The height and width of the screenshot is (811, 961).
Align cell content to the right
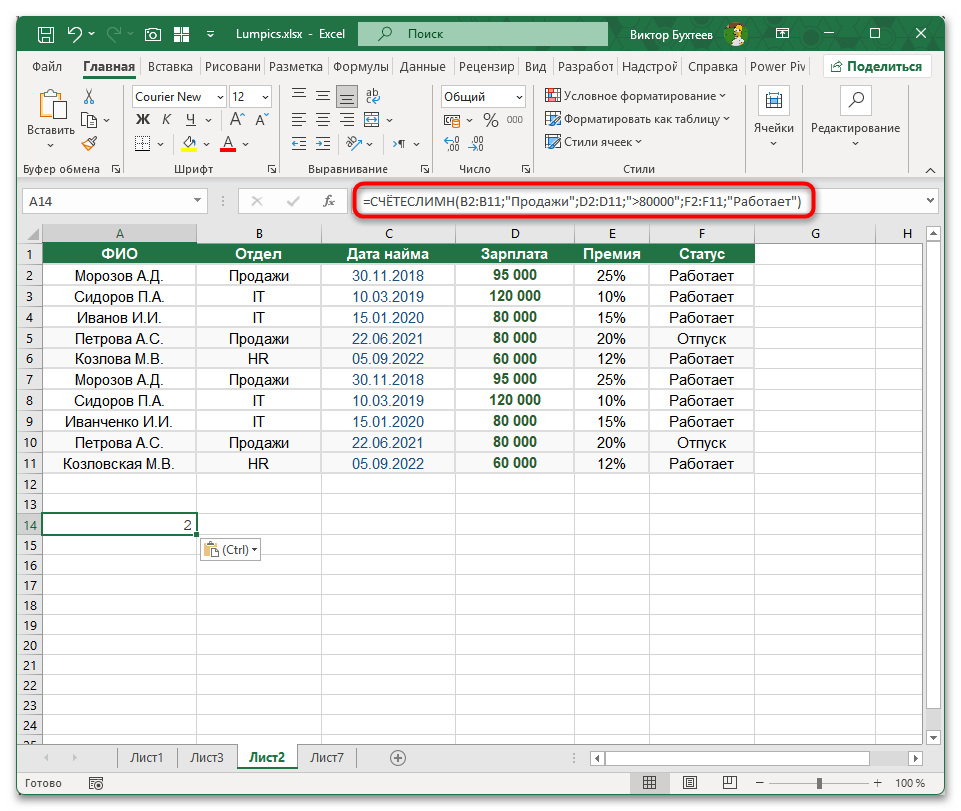pos(347,120)
